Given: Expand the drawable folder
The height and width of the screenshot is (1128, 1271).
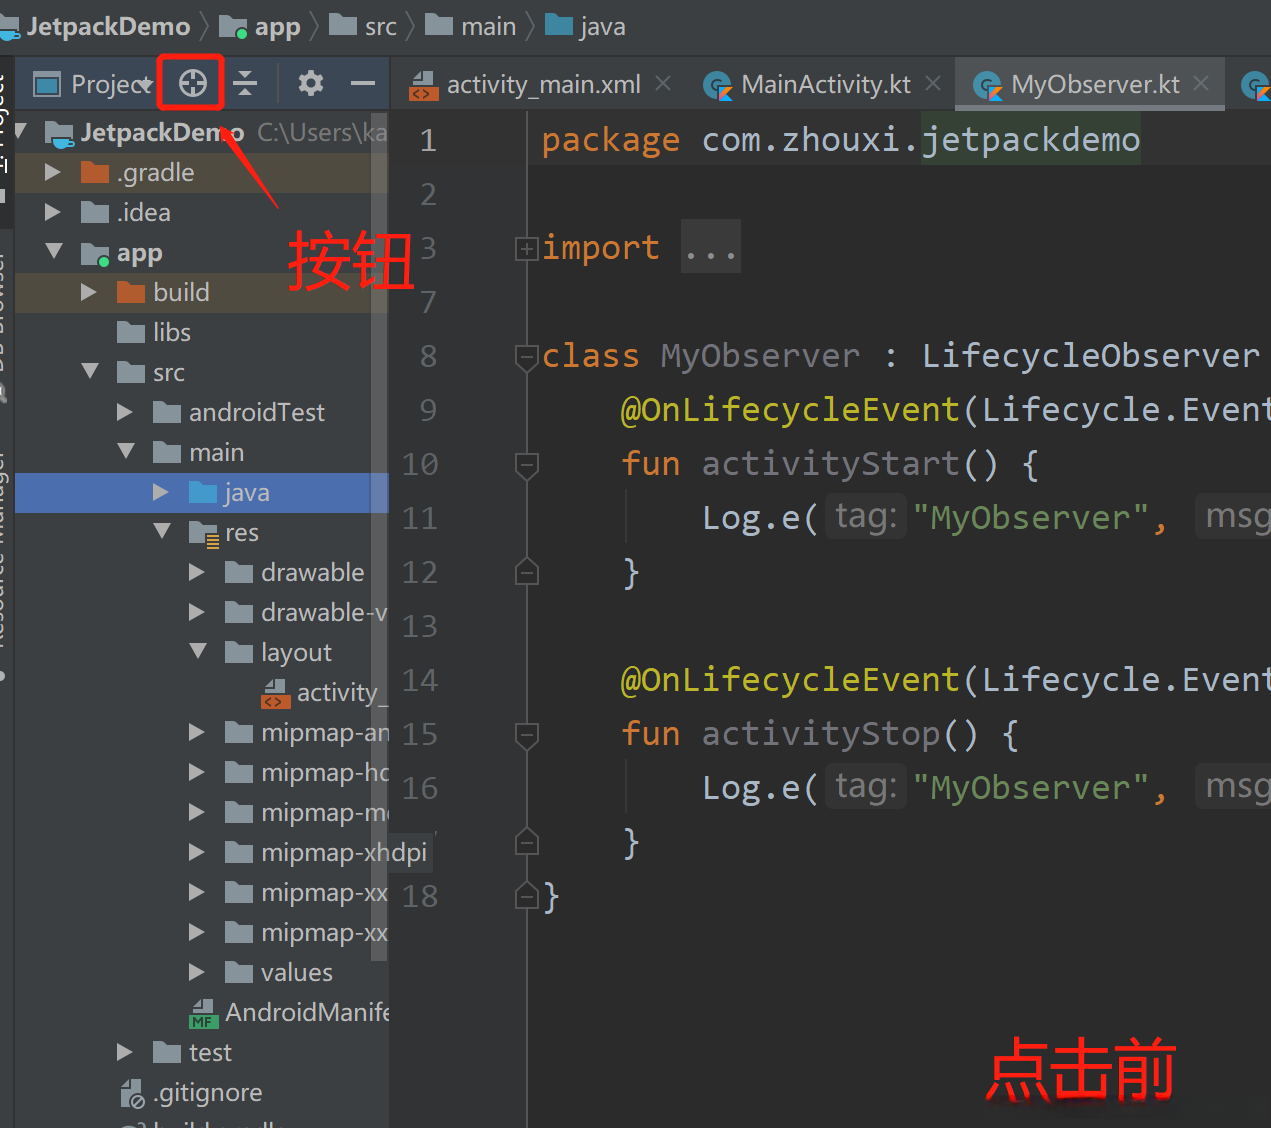Looking at the screenshot, I should pos(197,572).
